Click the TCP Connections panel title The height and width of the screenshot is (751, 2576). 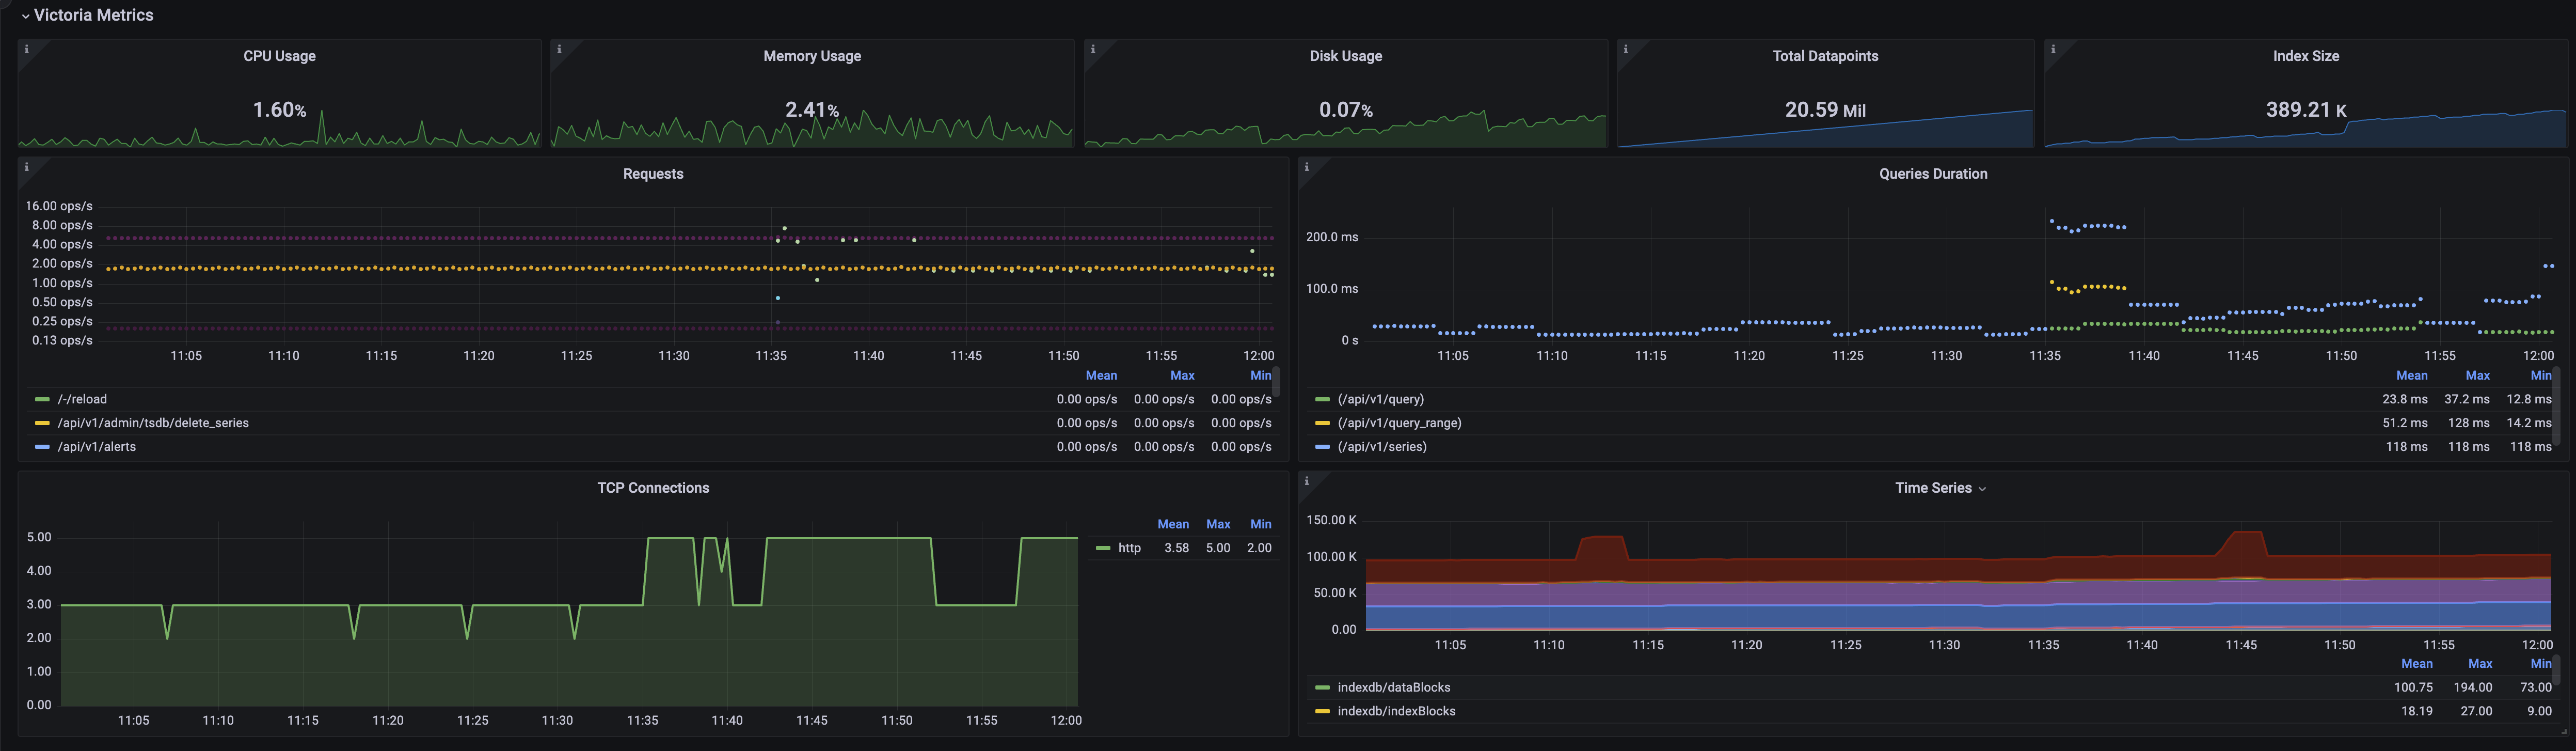click(653, 488)
